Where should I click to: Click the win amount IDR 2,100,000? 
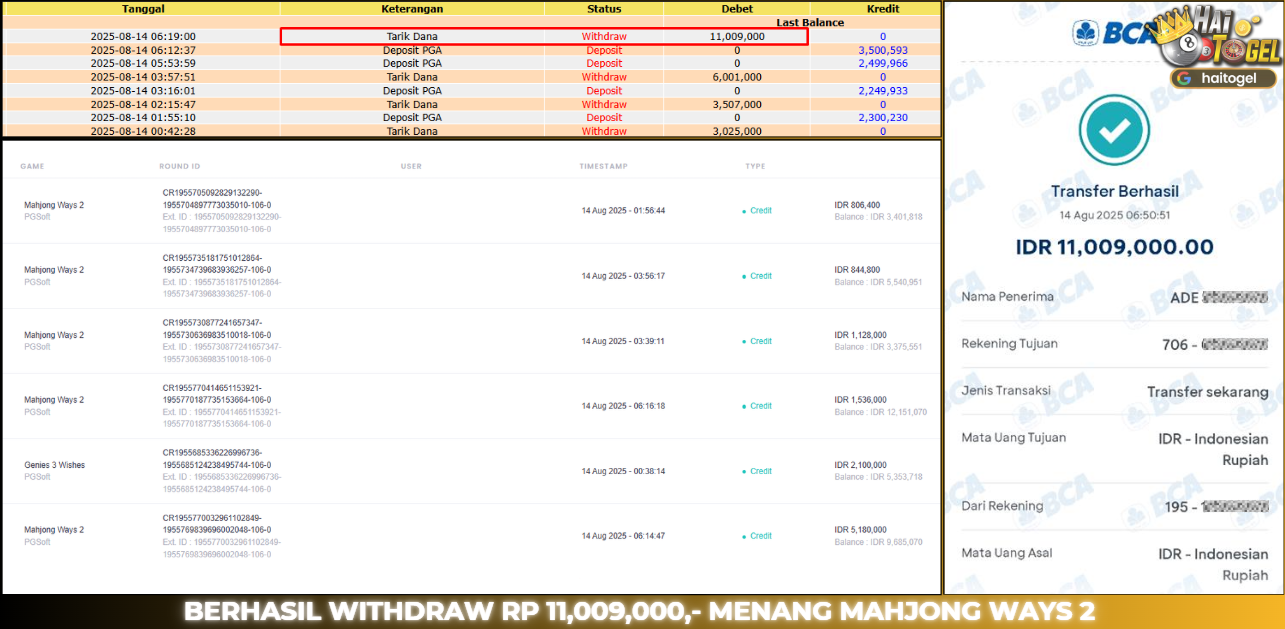click(860, 465)
